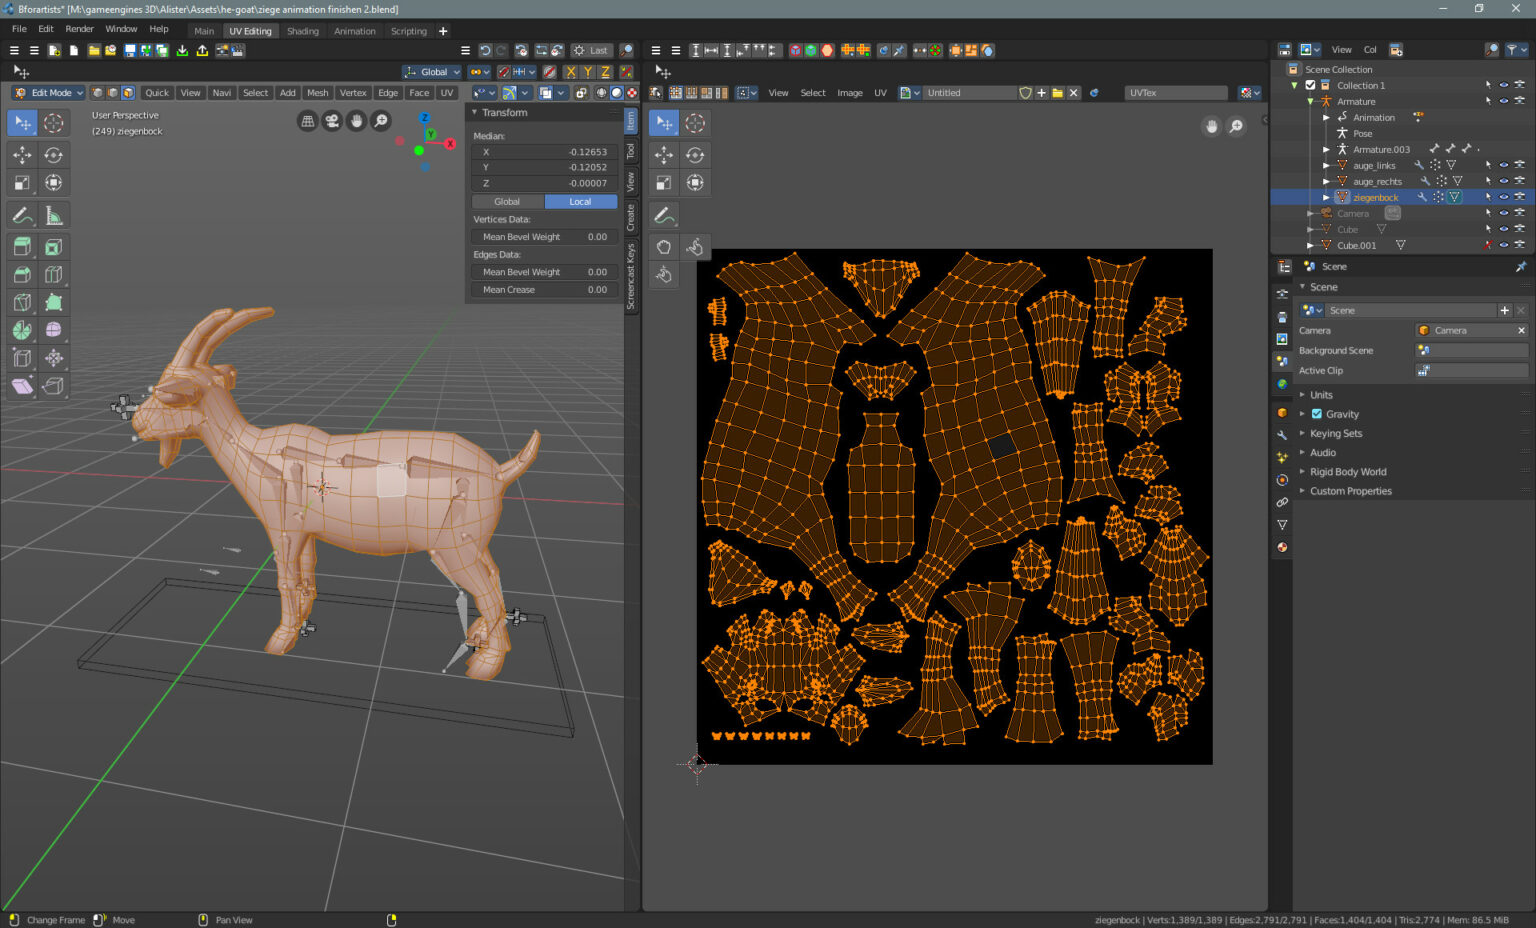Image resolution: width=1536 pixels, height=928 pixels.
Task: Select the Measure tool in the 3D viewport
Action: tap(53, 215)
